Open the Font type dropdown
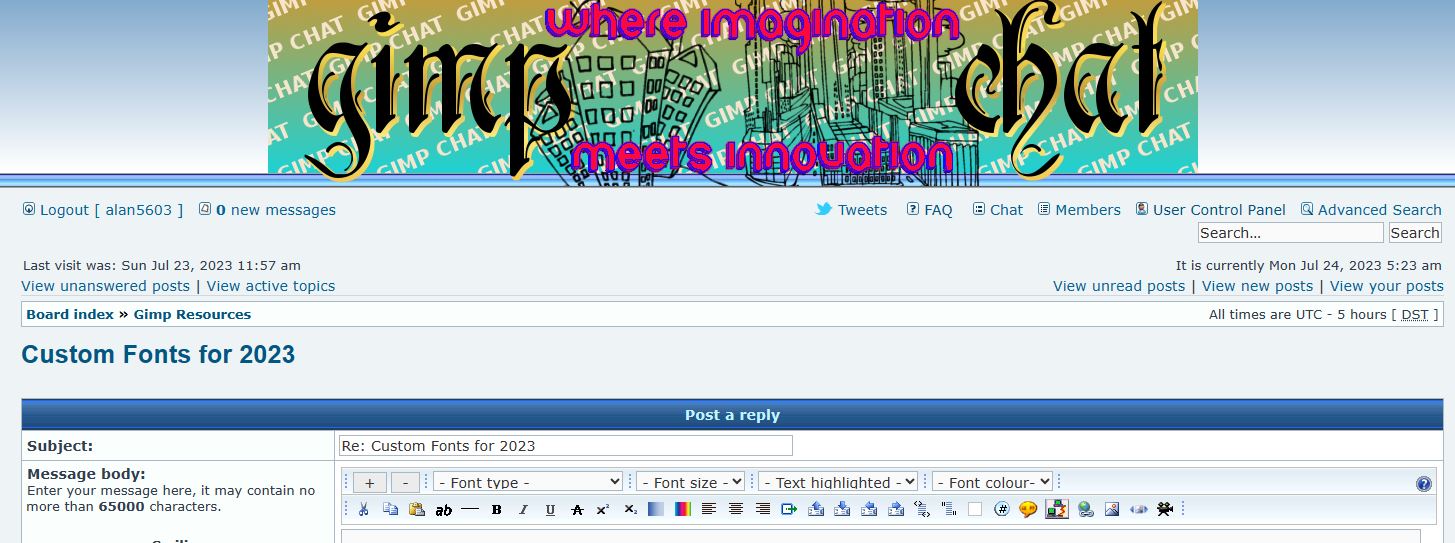Screen dimensions: 1455x543 pyautogui.click(x=528, y=482)
